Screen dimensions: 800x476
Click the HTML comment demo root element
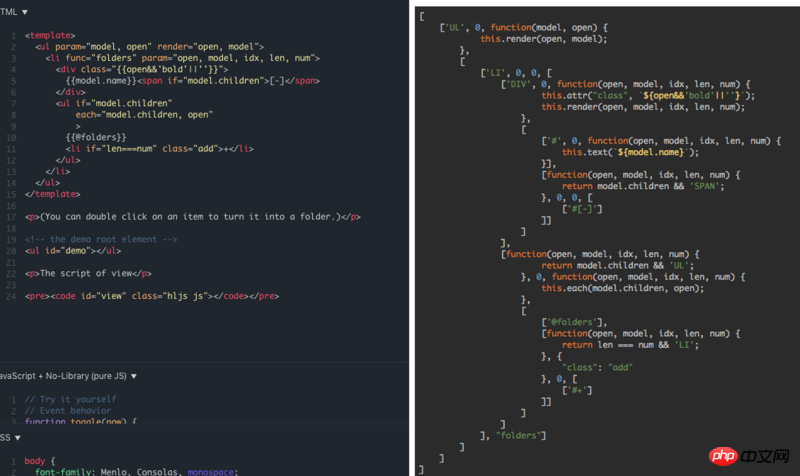[101, 239]
